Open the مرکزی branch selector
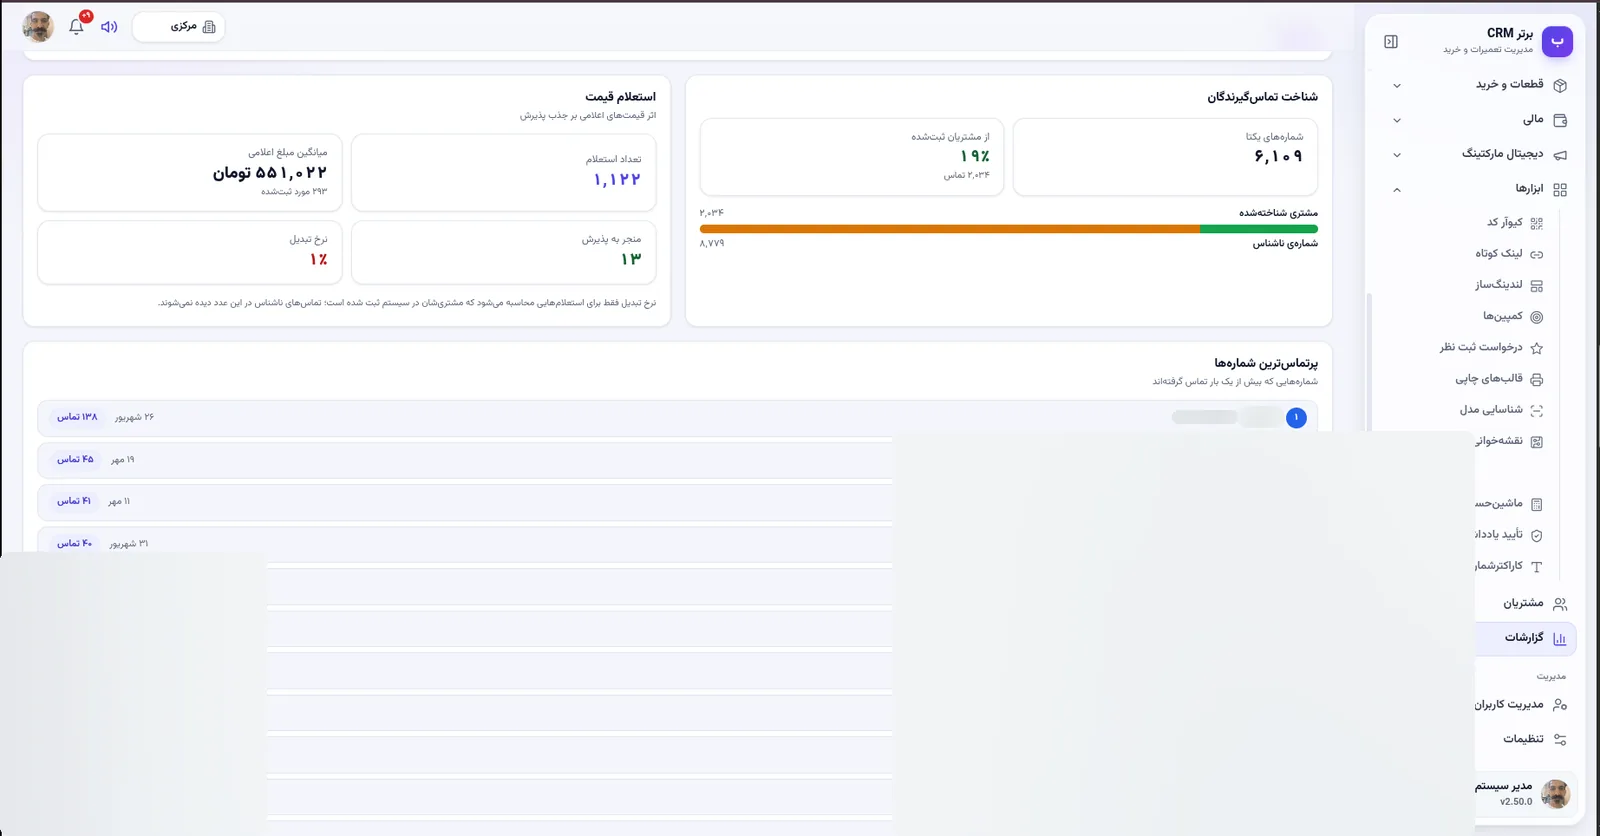Viewport: 1600px width, 836px height. click(179, 27)
